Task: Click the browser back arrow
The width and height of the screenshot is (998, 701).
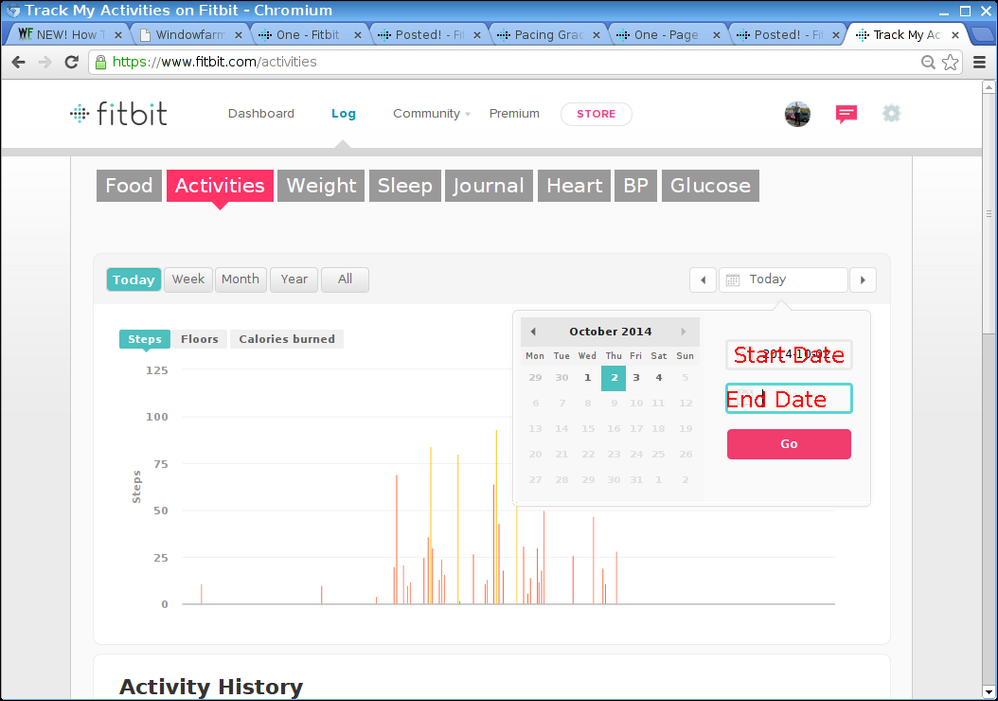Action: click(18, 62)
